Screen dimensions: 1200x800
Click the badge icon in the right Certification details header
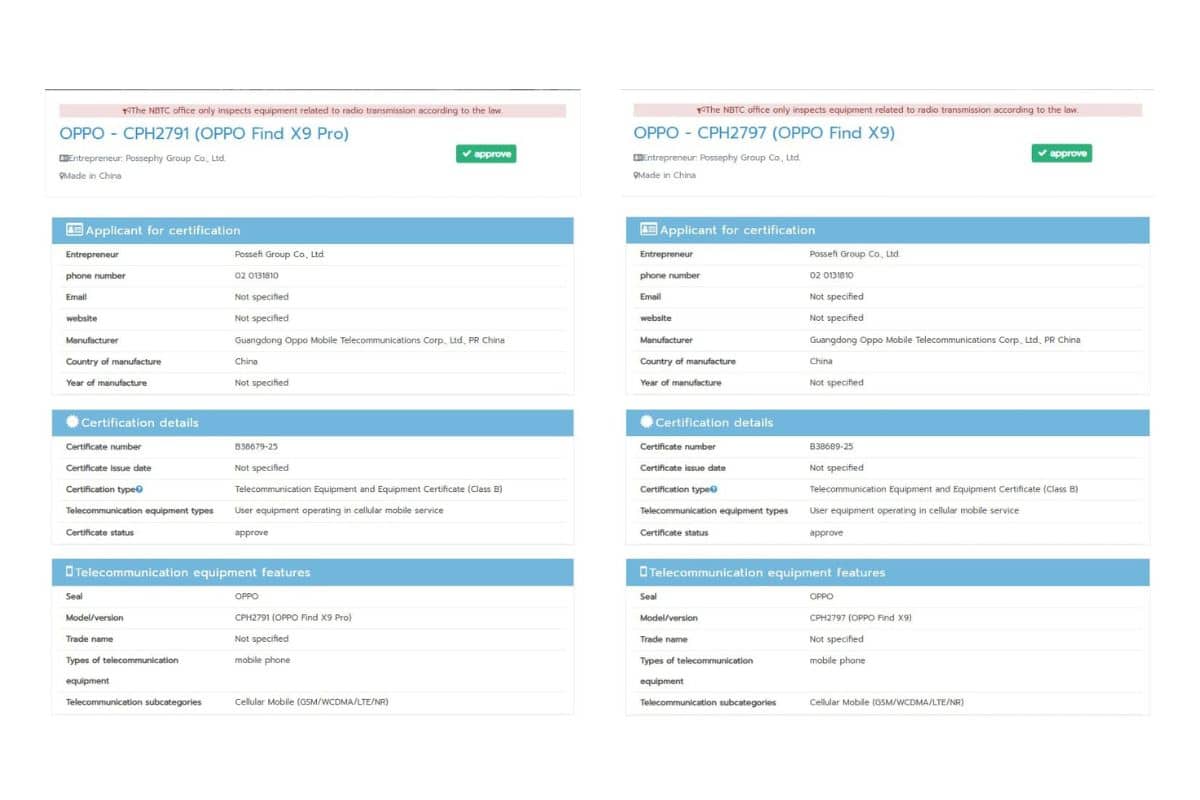click(647, 422)
